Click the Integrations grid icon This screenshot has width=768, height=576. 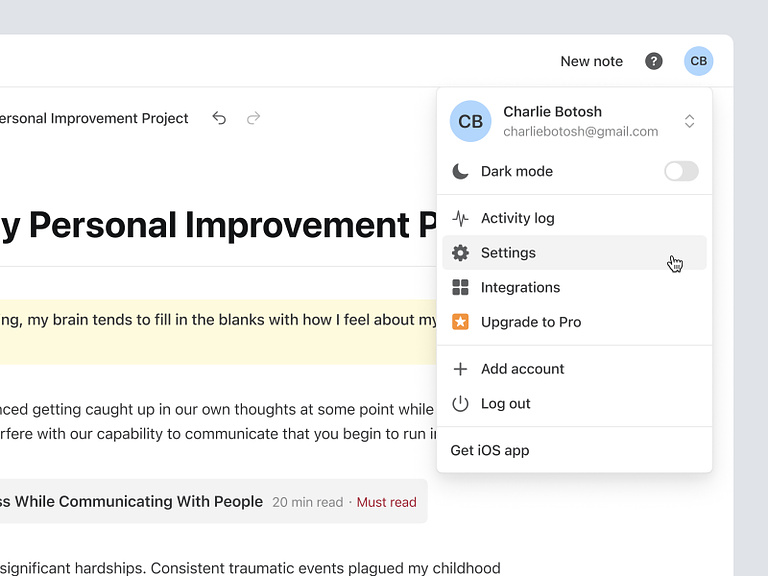460,288
